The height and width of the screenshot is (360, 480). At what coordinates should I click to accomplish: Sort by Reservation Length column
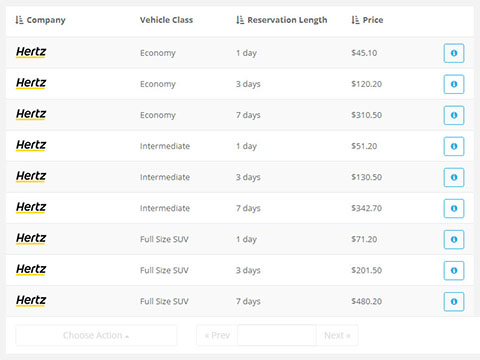[282, 20]
